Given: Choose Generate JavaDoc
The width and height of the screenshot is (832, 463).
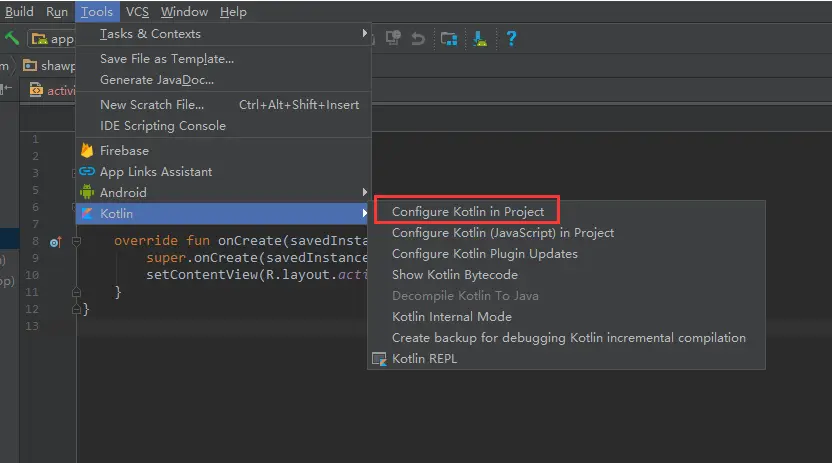Looking at the screenshot, I should click(223, 80).
